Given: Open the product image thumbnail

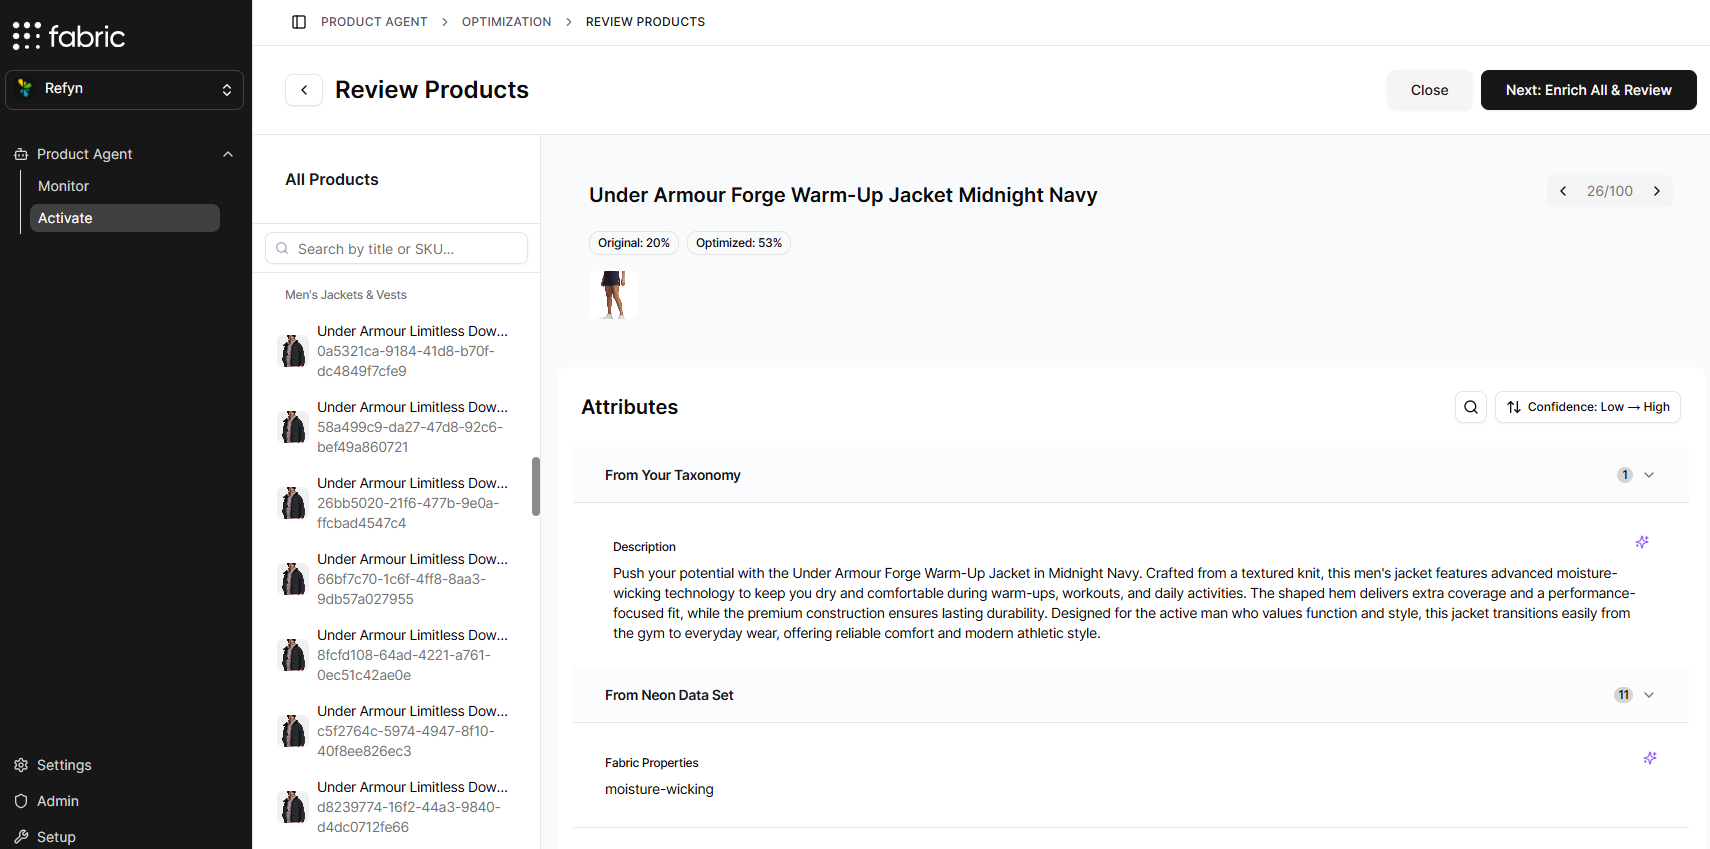Looking at the screenshot, I should tap(613, 295).
